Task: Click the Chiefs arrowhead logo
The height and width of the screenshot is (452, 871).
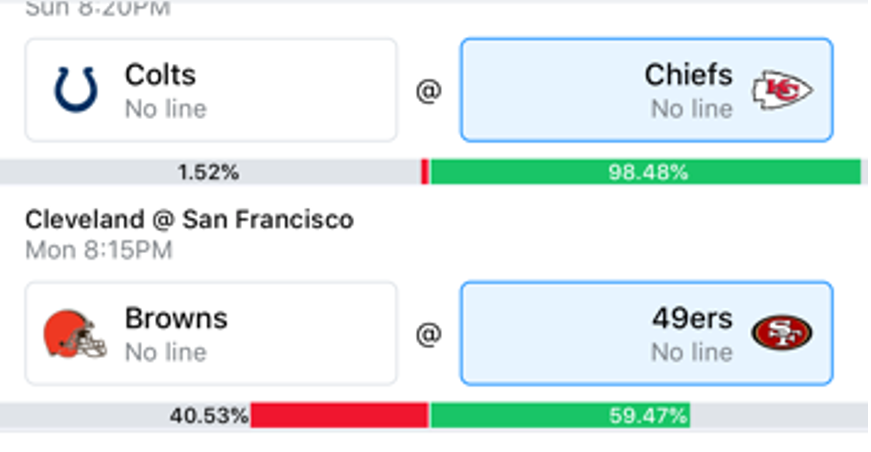Action: click(782, 90)
